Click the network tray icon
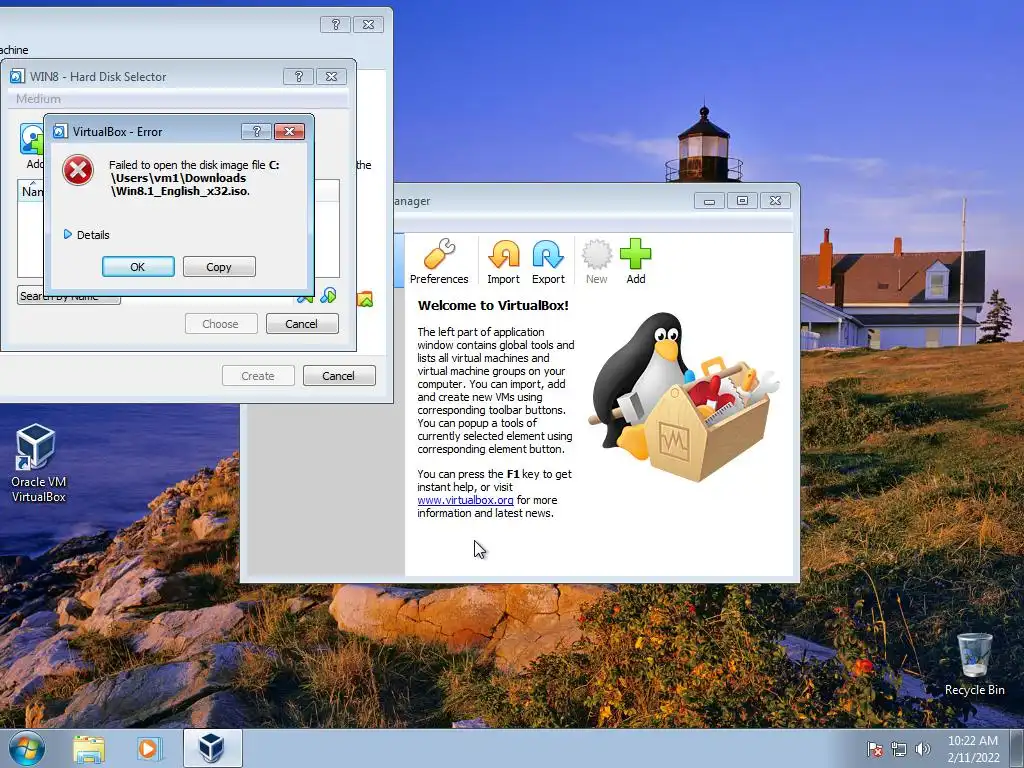Viewport: 1024px width, 768px height. (x=899, y=749)
